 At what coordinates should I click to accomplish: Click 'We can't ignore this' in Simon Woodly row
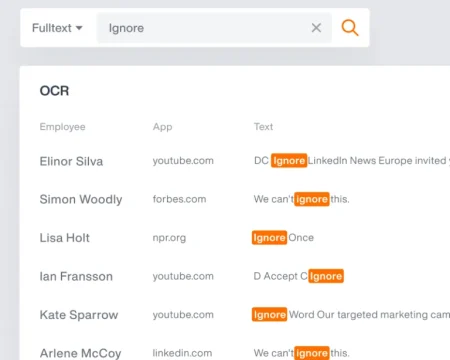pyautogui.click(x=302, y=199)
